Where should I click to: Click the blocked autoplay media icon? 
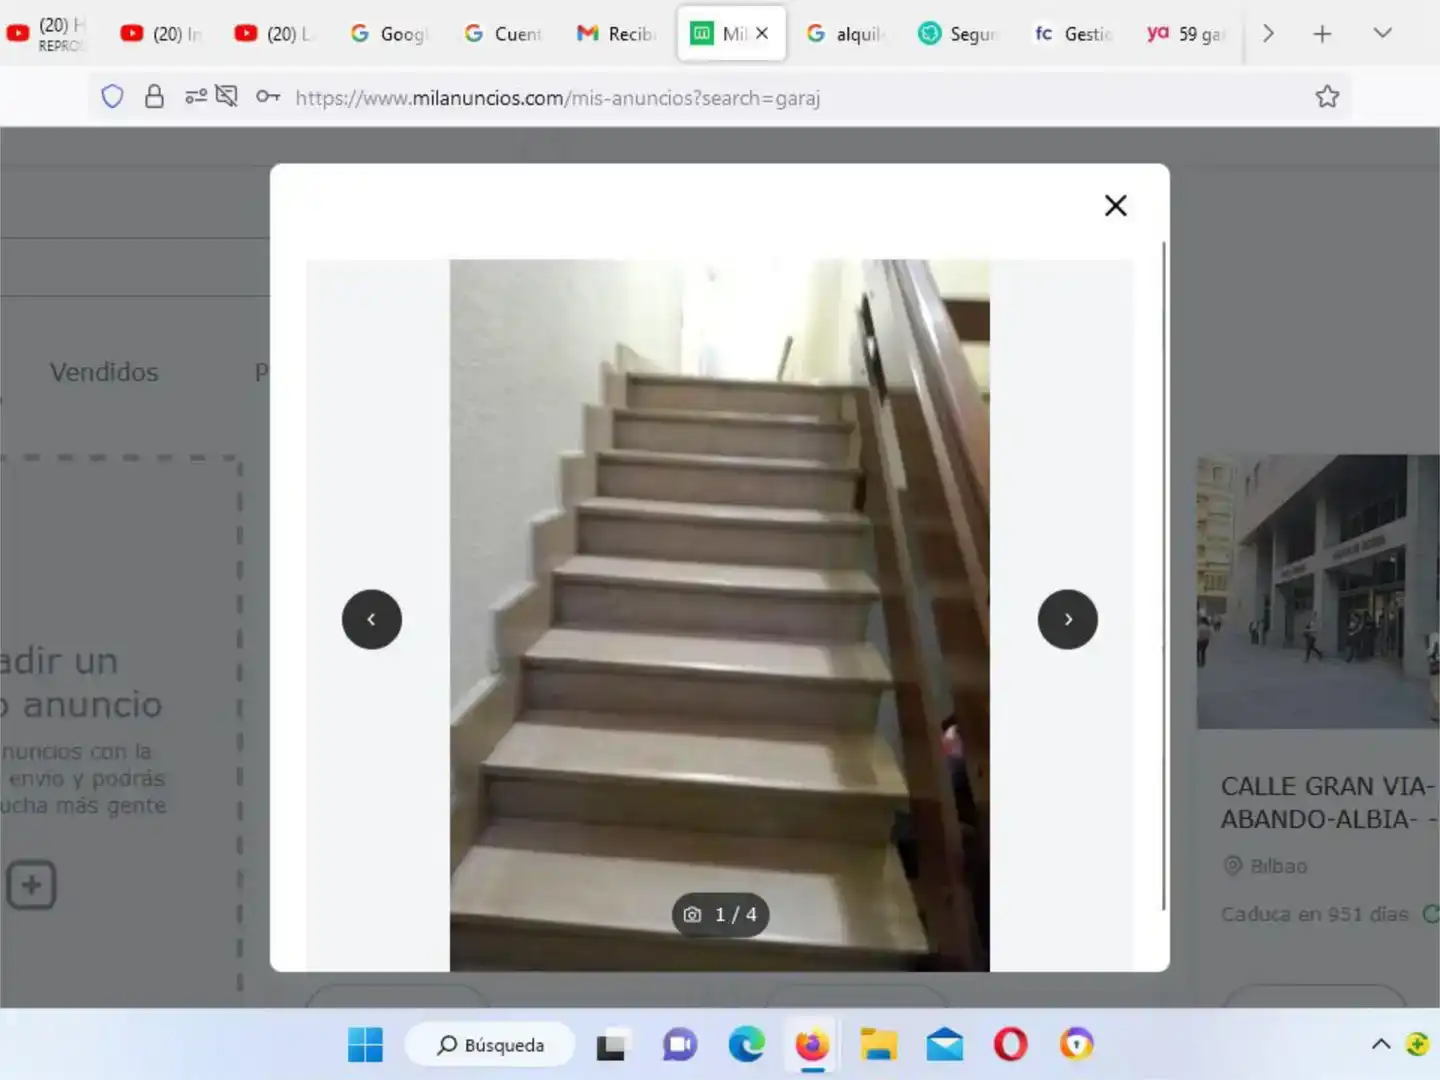(x=227, y=97)
